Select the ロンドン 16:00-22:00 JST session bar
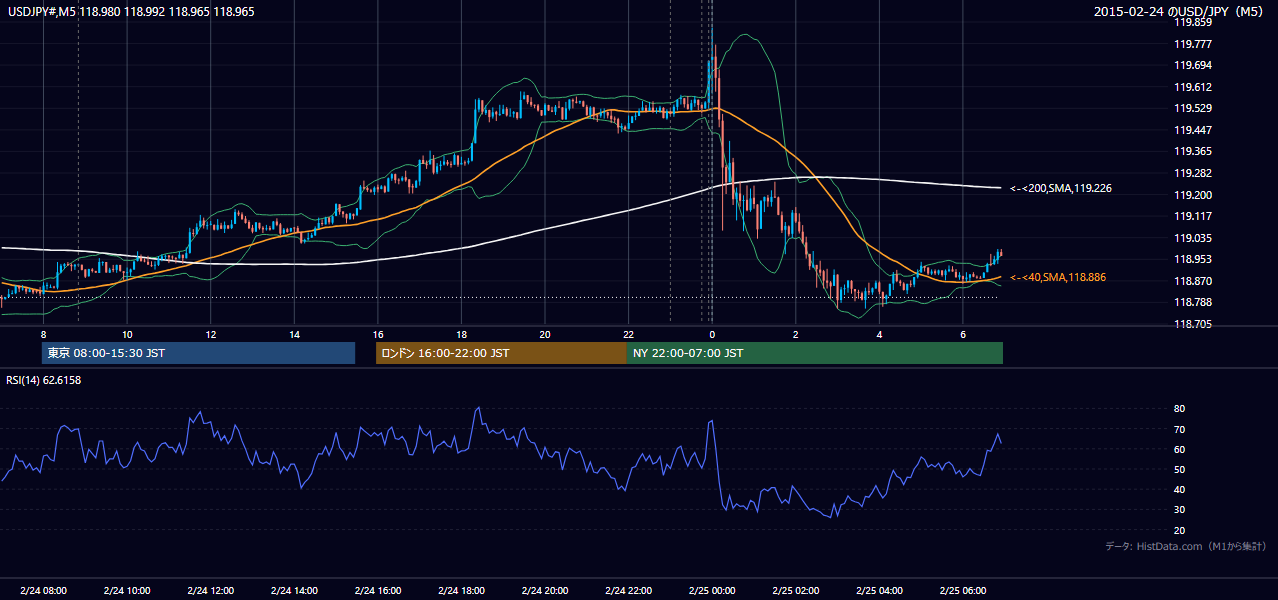 pos(501,353)
